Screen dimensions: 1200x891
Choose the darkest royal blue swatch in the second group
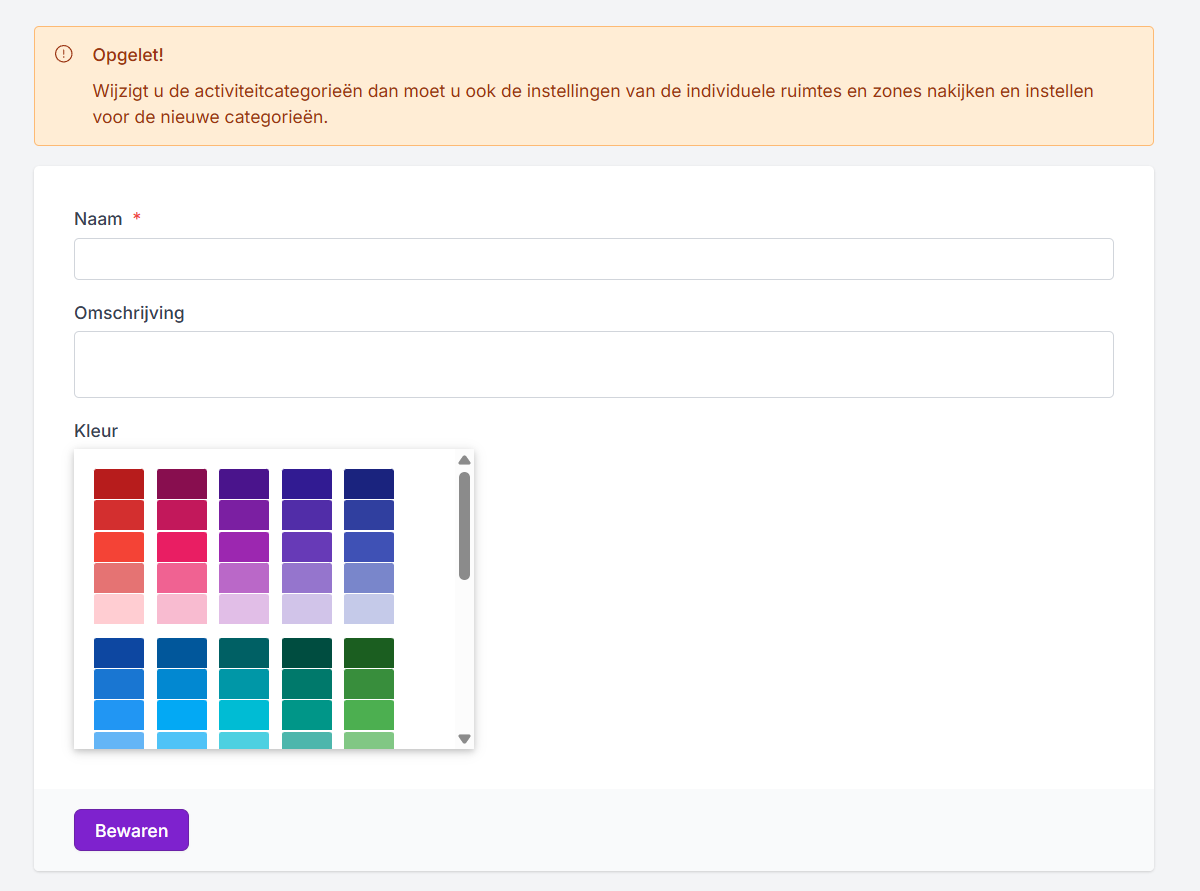119,653
